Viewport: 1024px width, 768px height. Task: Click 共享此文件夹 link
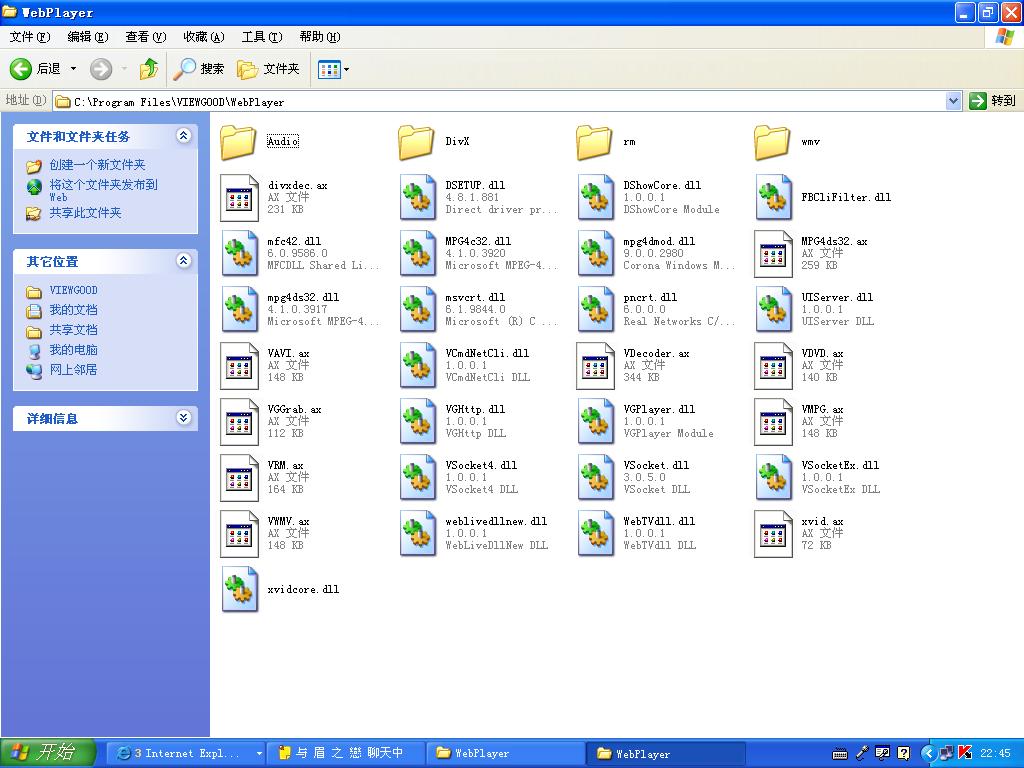[x=86, y=213]
